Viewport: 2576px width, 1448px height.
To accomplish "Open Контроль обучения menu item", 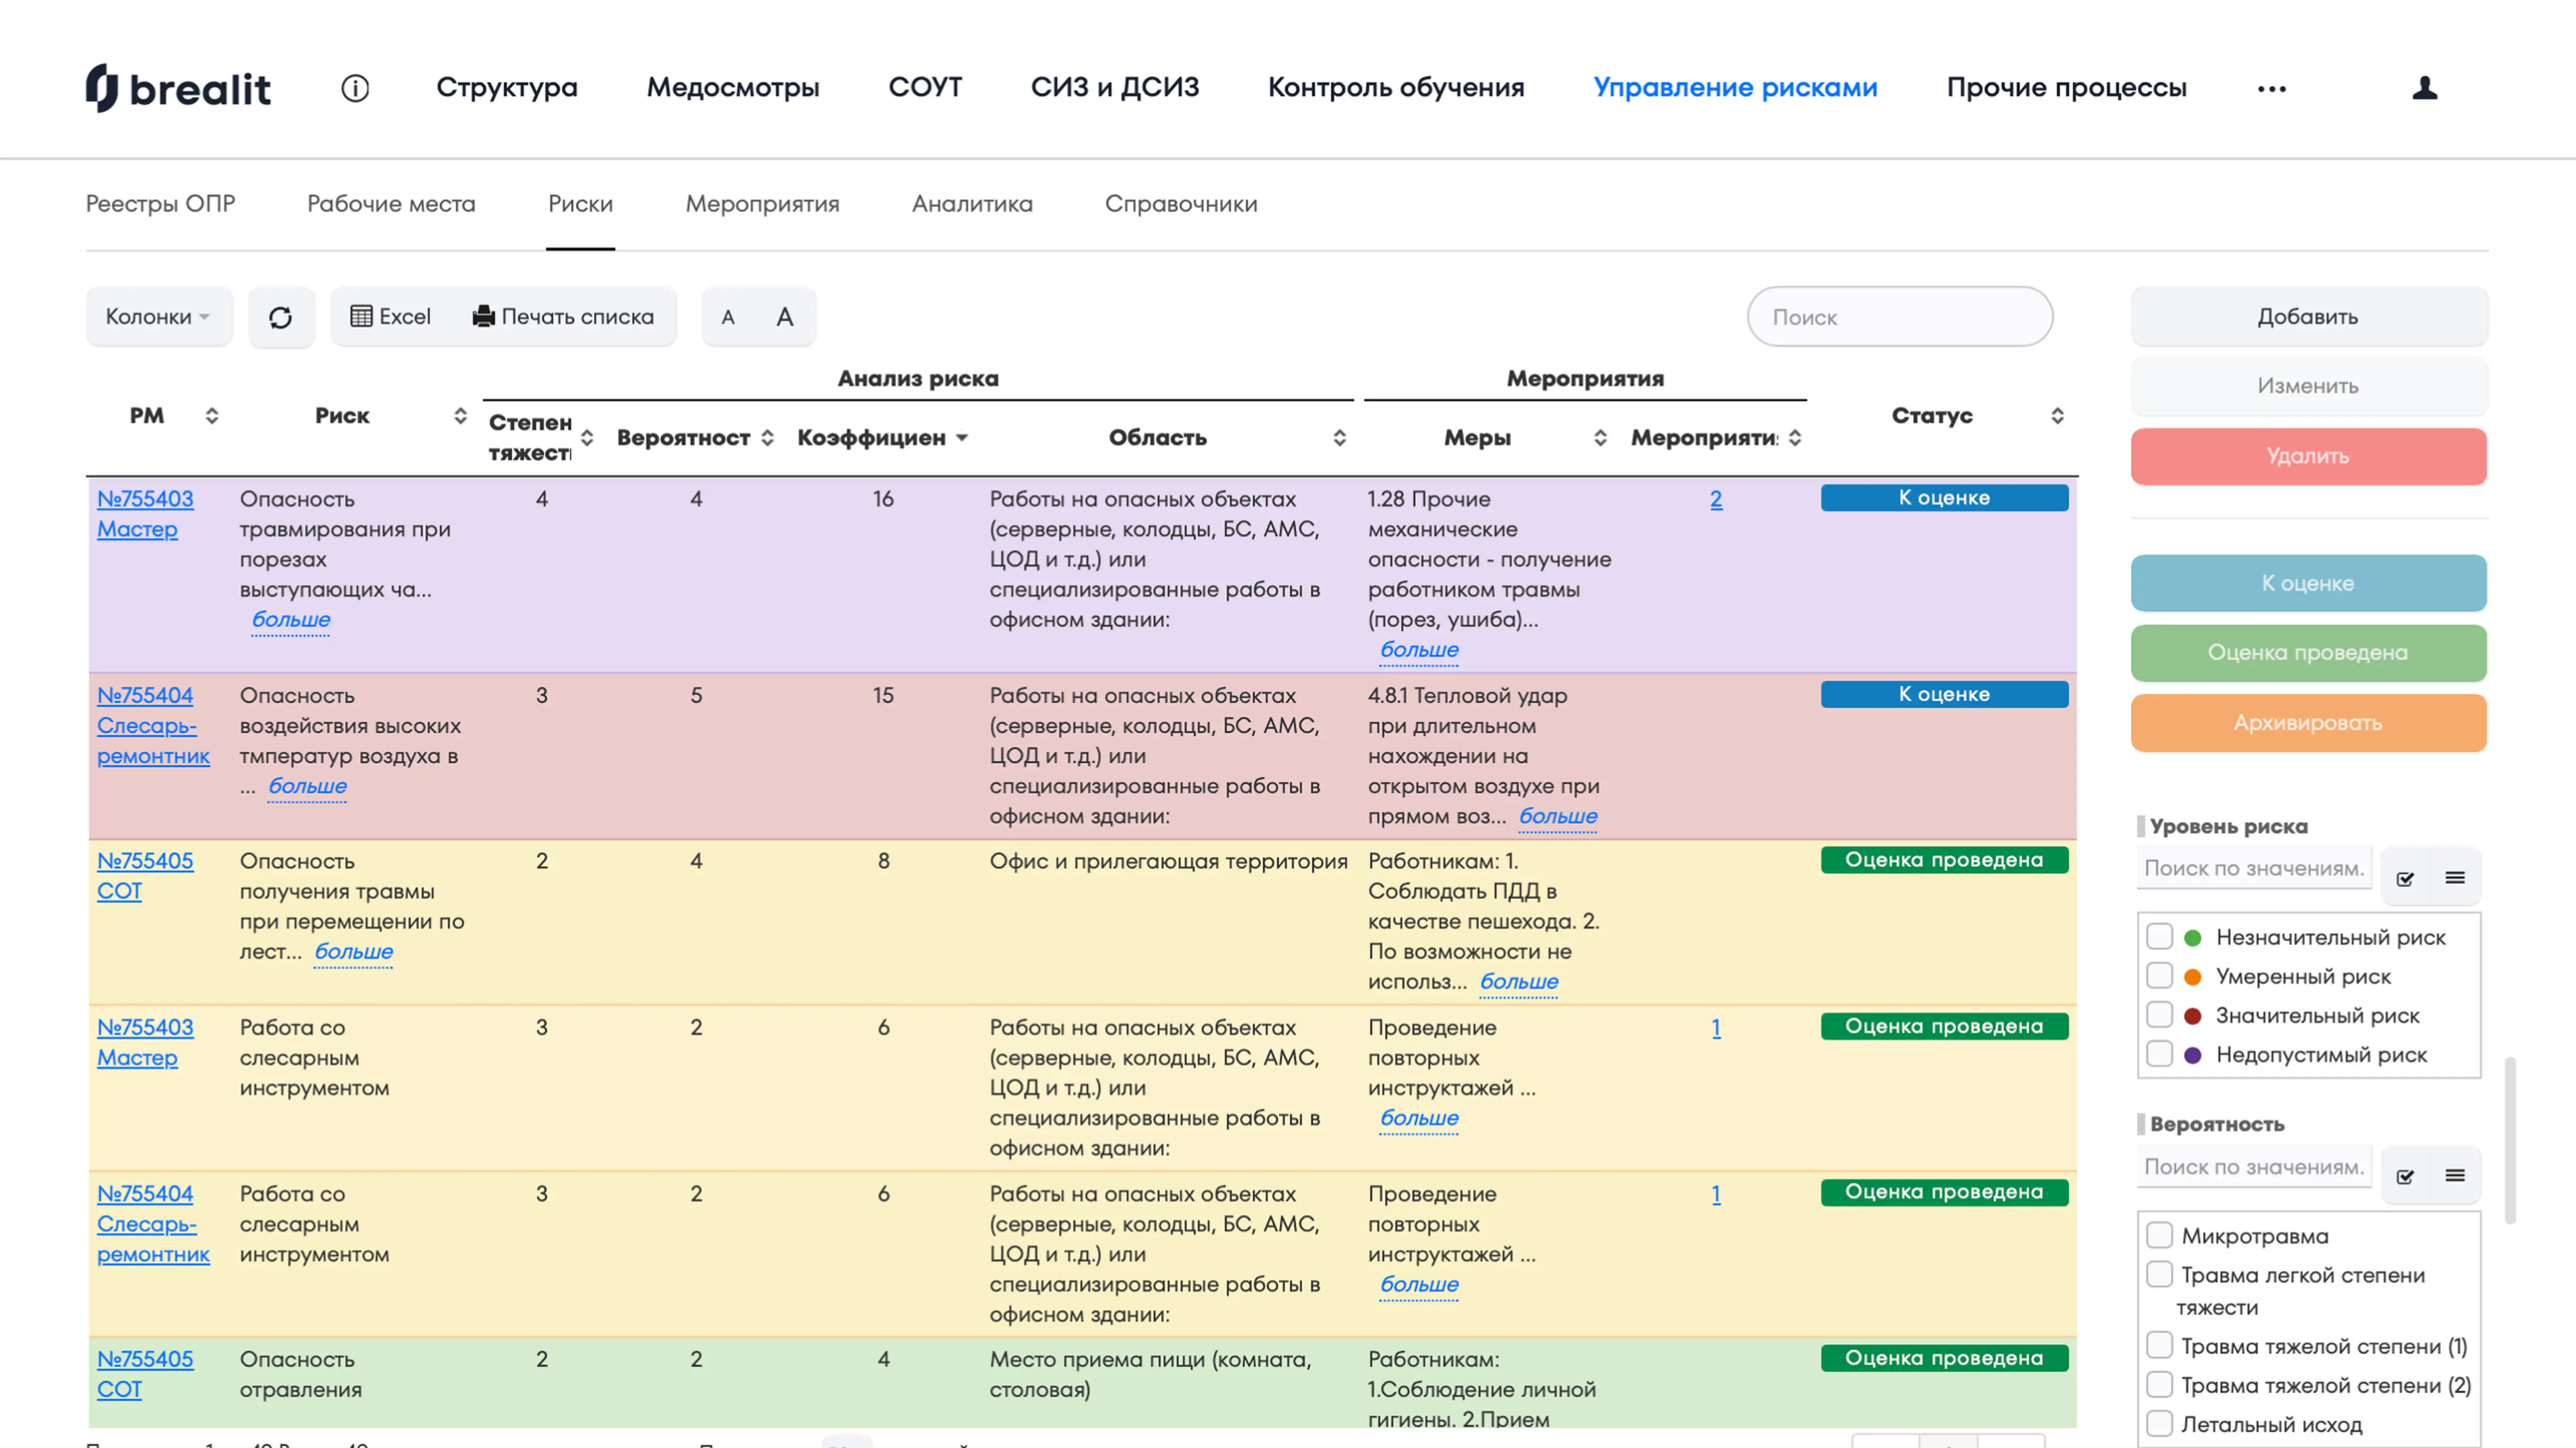I will point(1395,88).
